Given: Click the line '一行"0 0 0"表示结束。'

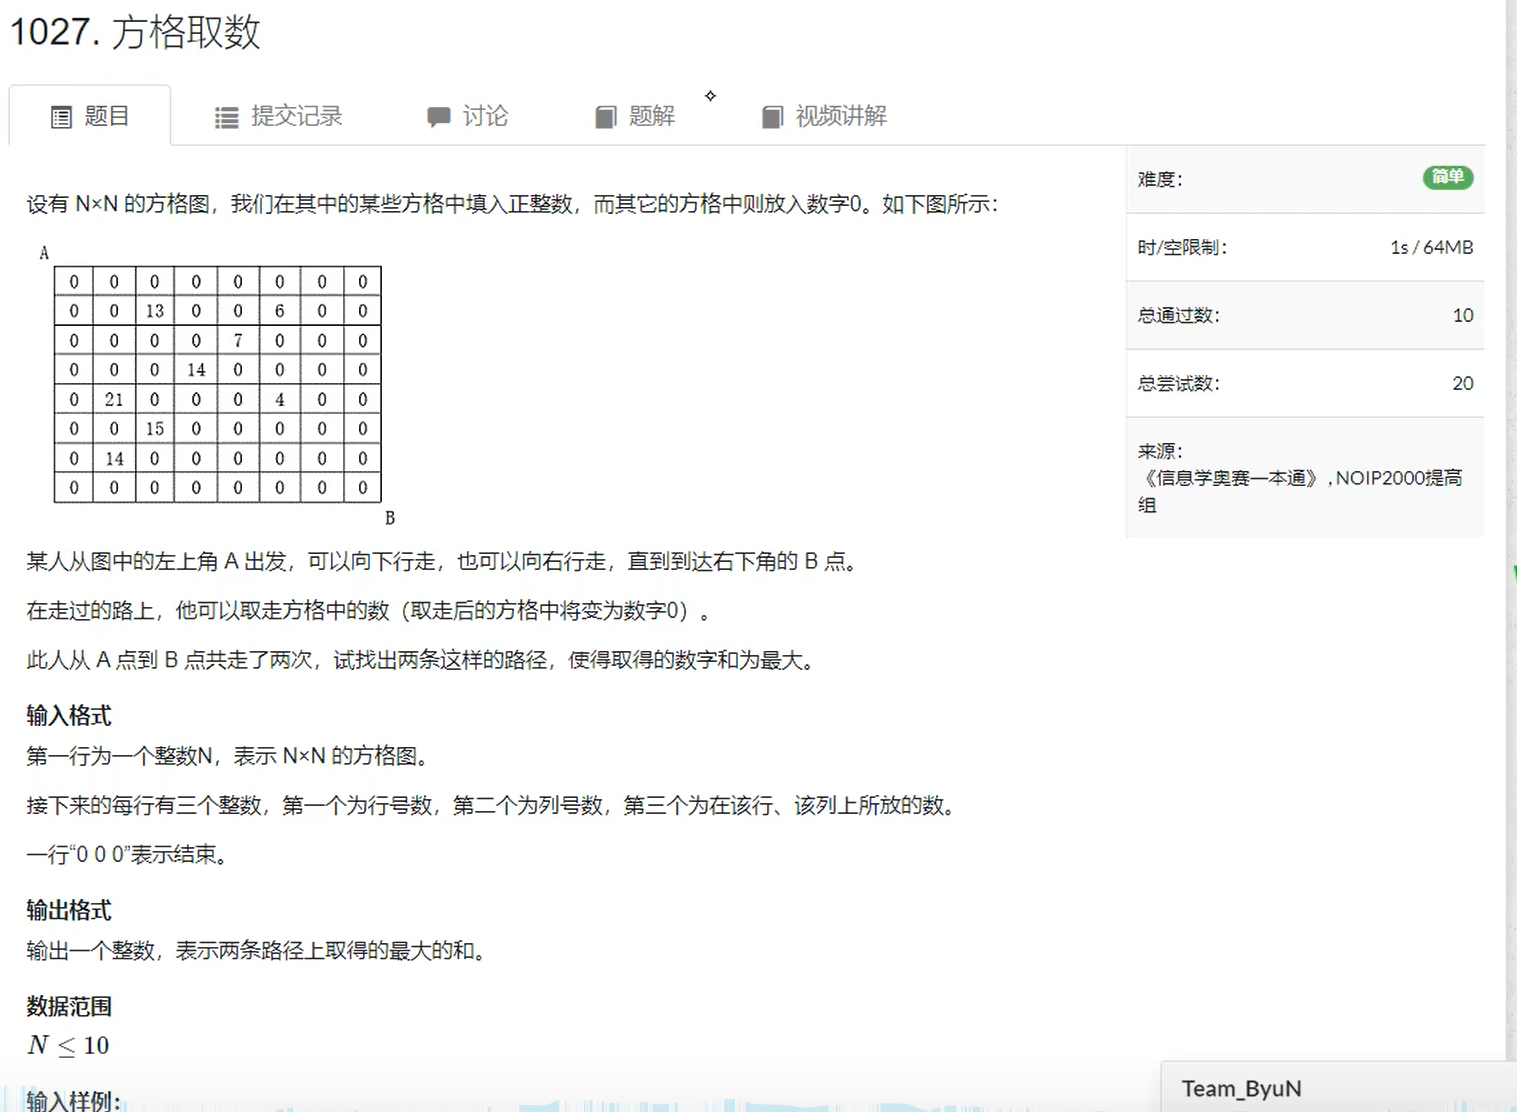Looking at the screenshot, I should pos(128,854).
